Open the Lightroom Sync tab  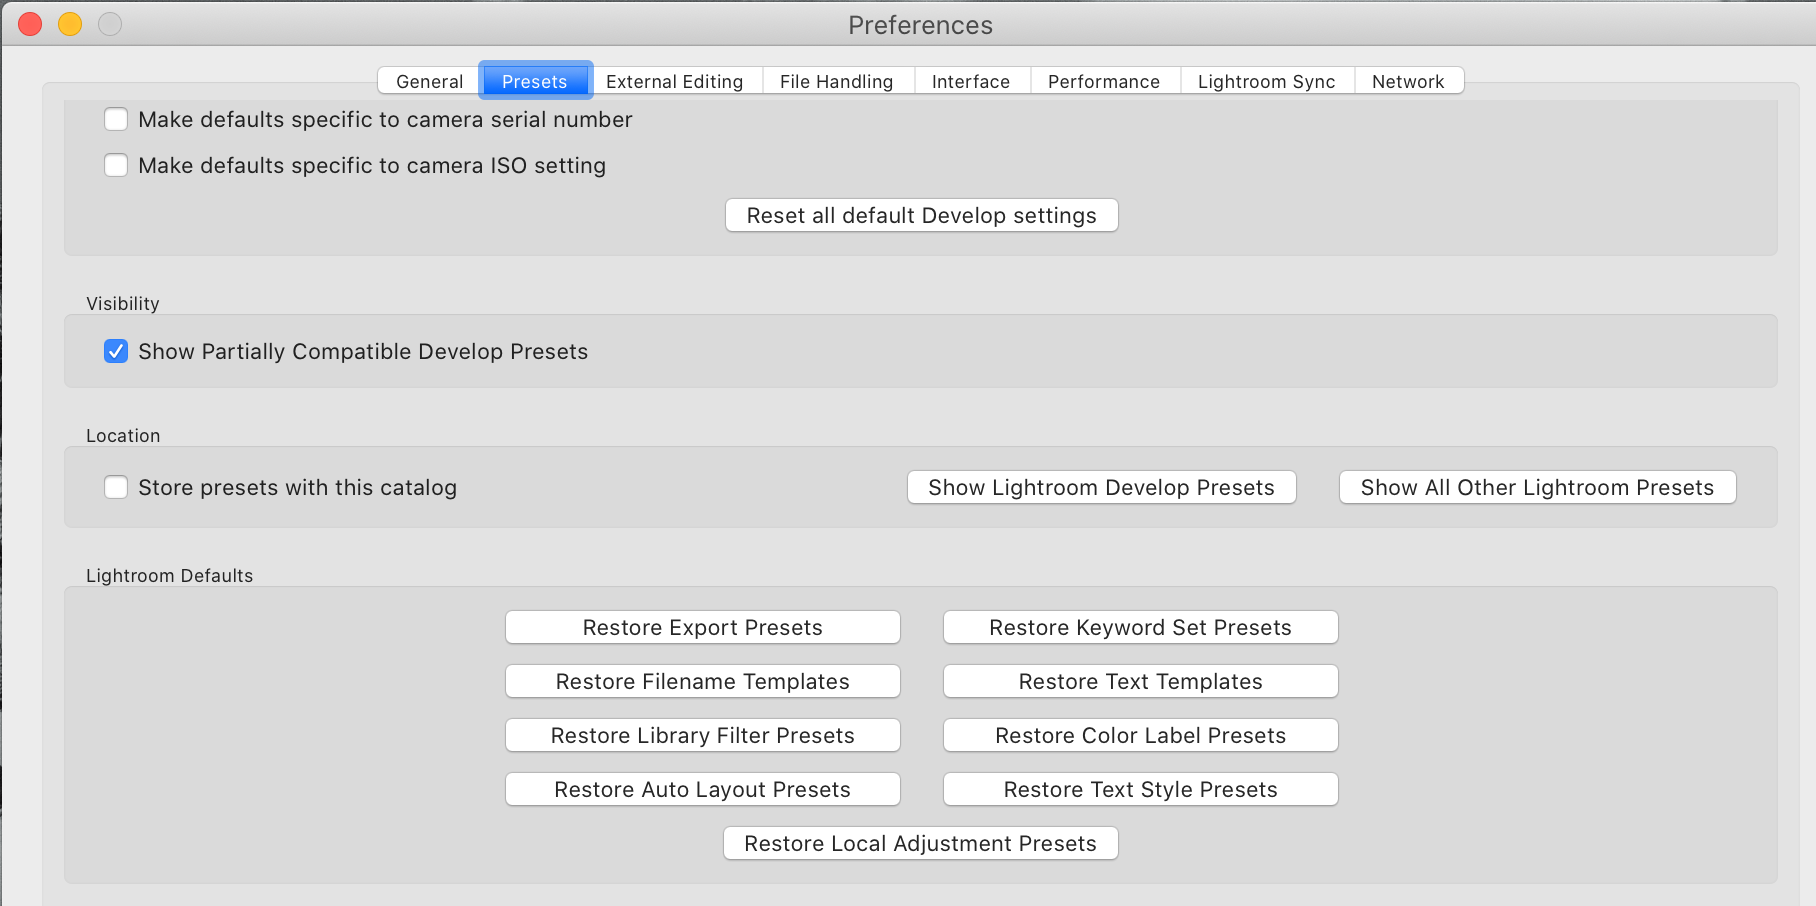coord(1266,81)
